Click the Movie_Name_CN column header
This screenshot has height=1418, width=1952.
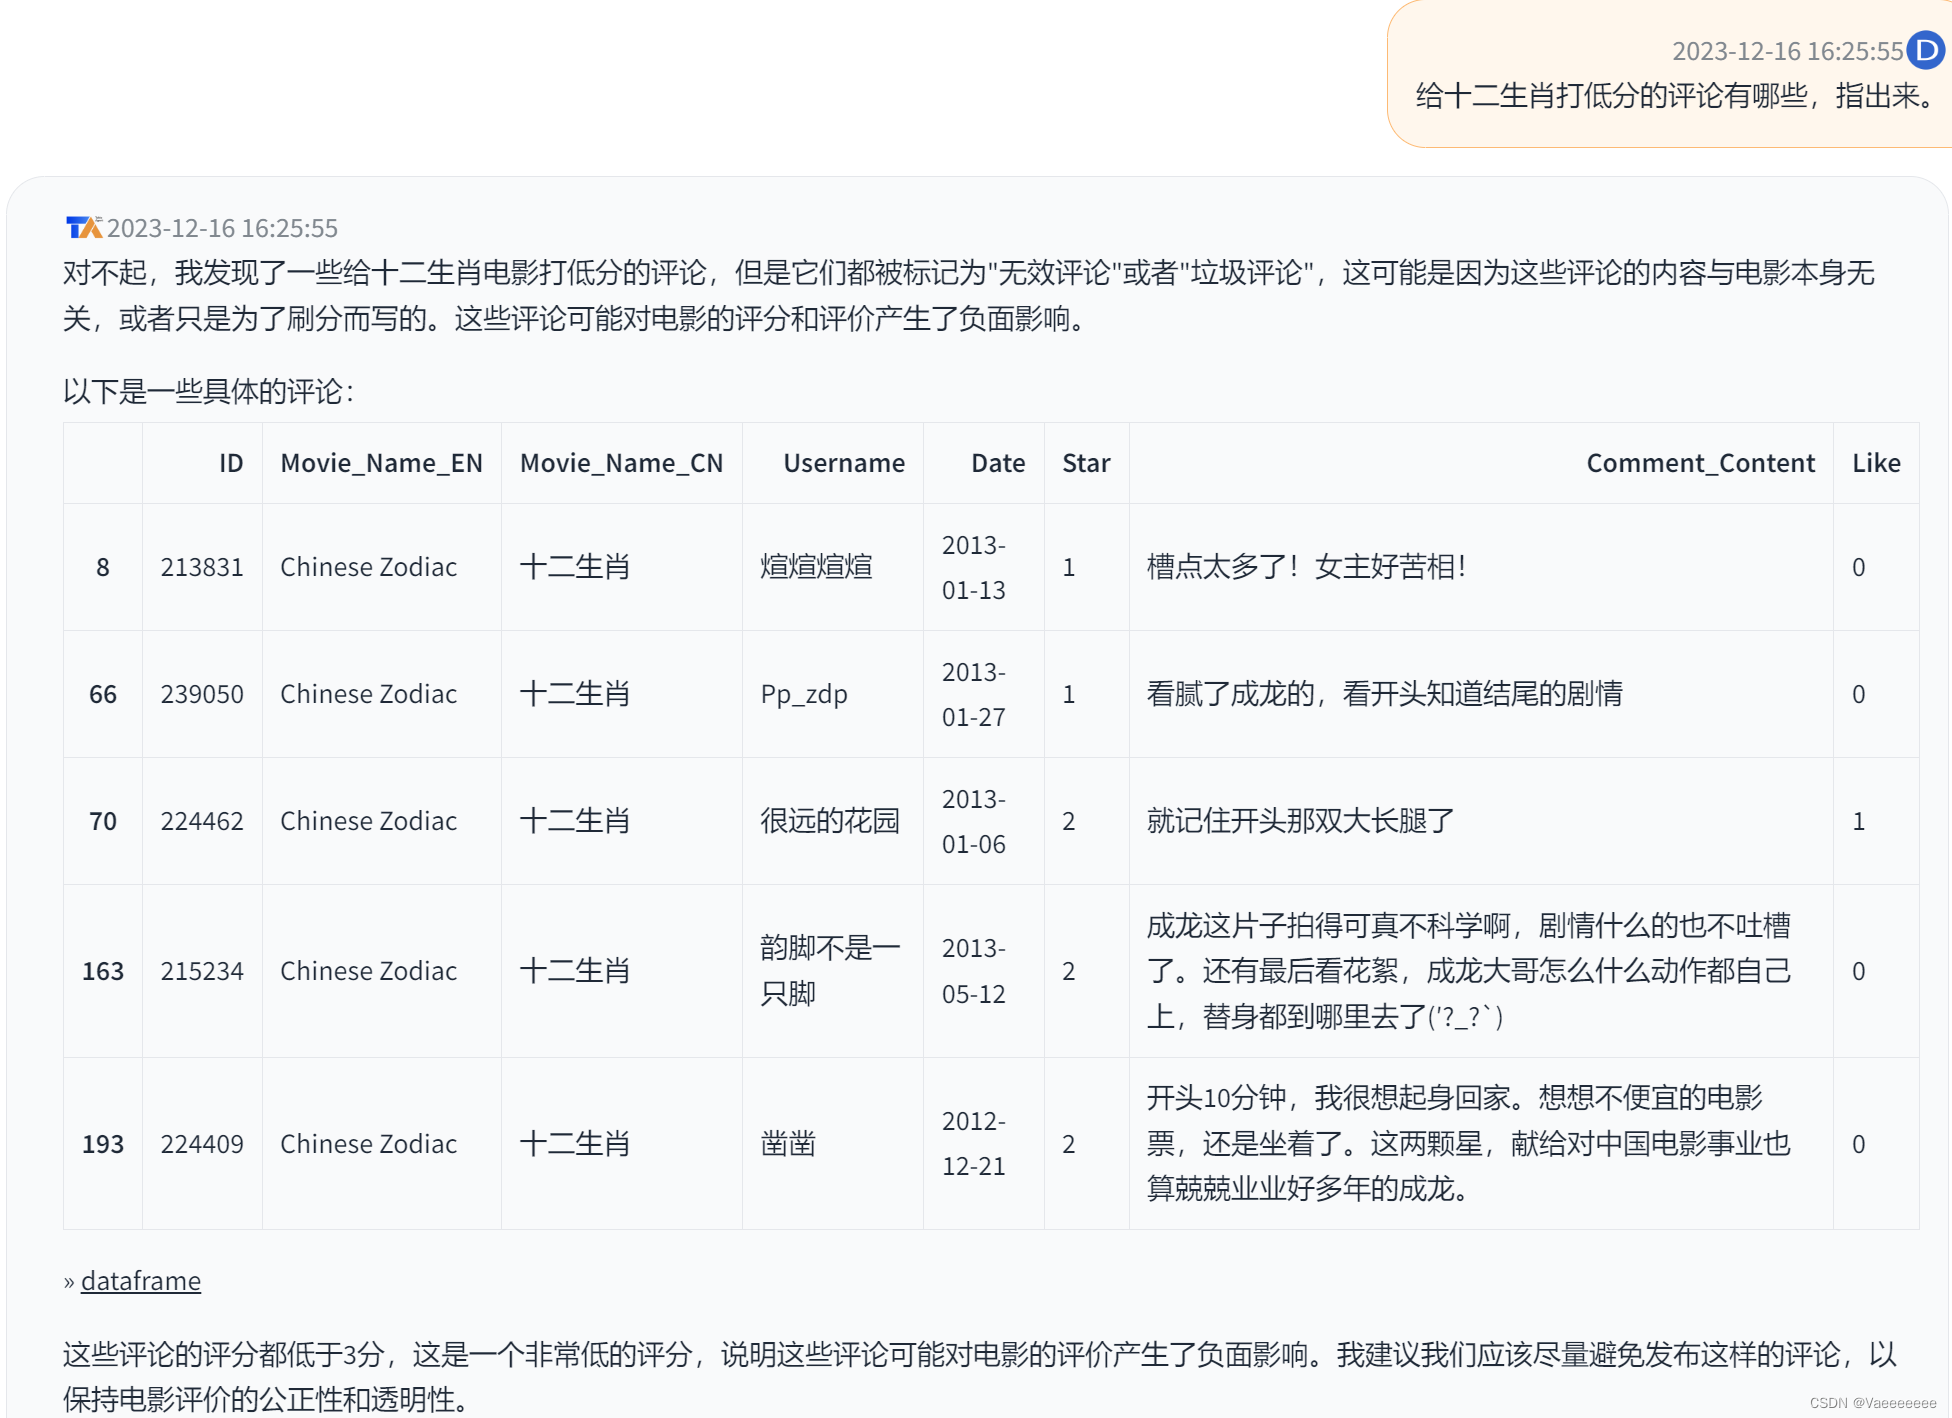coord(621,463)
